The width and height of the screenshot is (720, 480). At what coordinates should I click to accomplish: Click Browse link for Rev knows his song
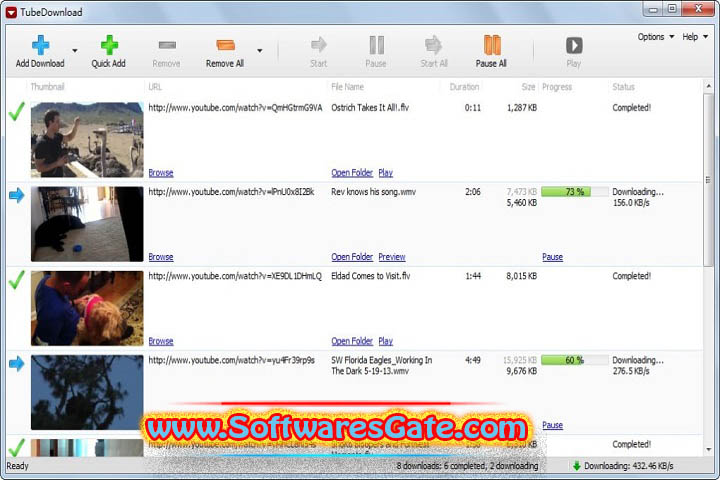click(161, 257)
